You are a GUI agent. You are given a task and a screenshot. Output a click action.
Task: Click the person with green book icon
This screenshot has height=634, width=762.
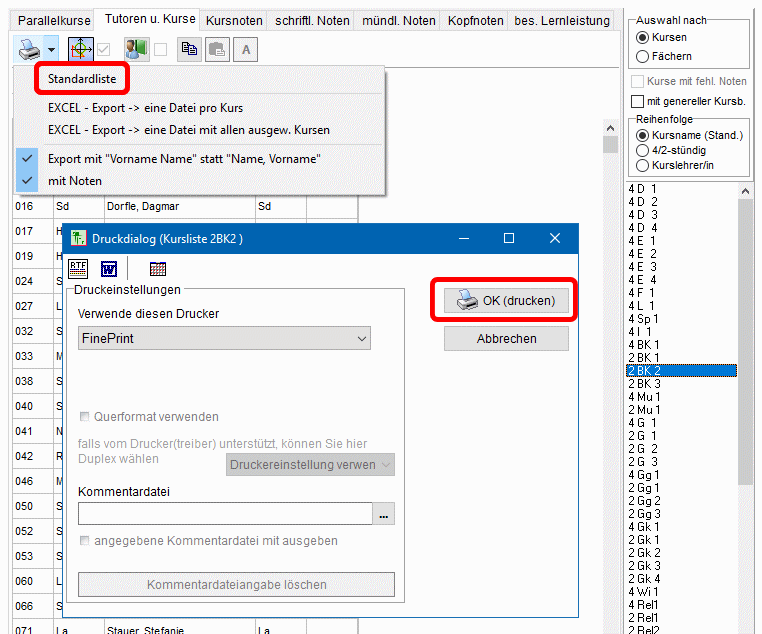point(136,49)
